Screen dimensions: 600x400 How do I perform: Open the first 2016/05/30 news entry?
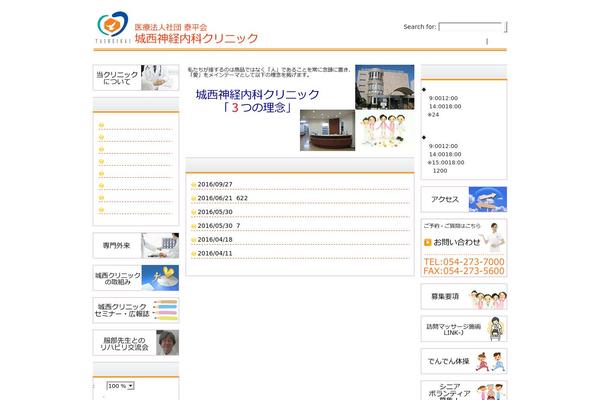[x=215, y=212]
